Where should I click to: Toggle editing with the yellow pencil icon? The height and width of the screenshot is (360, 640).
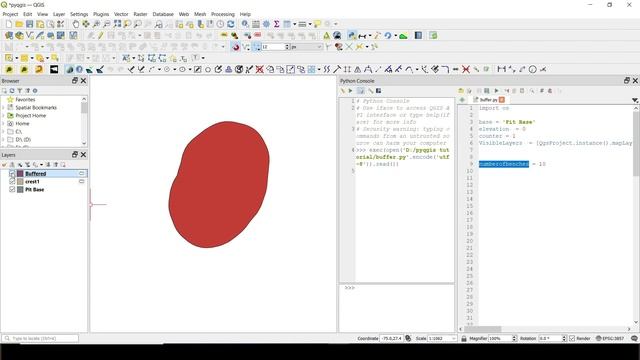coord(100,36)
